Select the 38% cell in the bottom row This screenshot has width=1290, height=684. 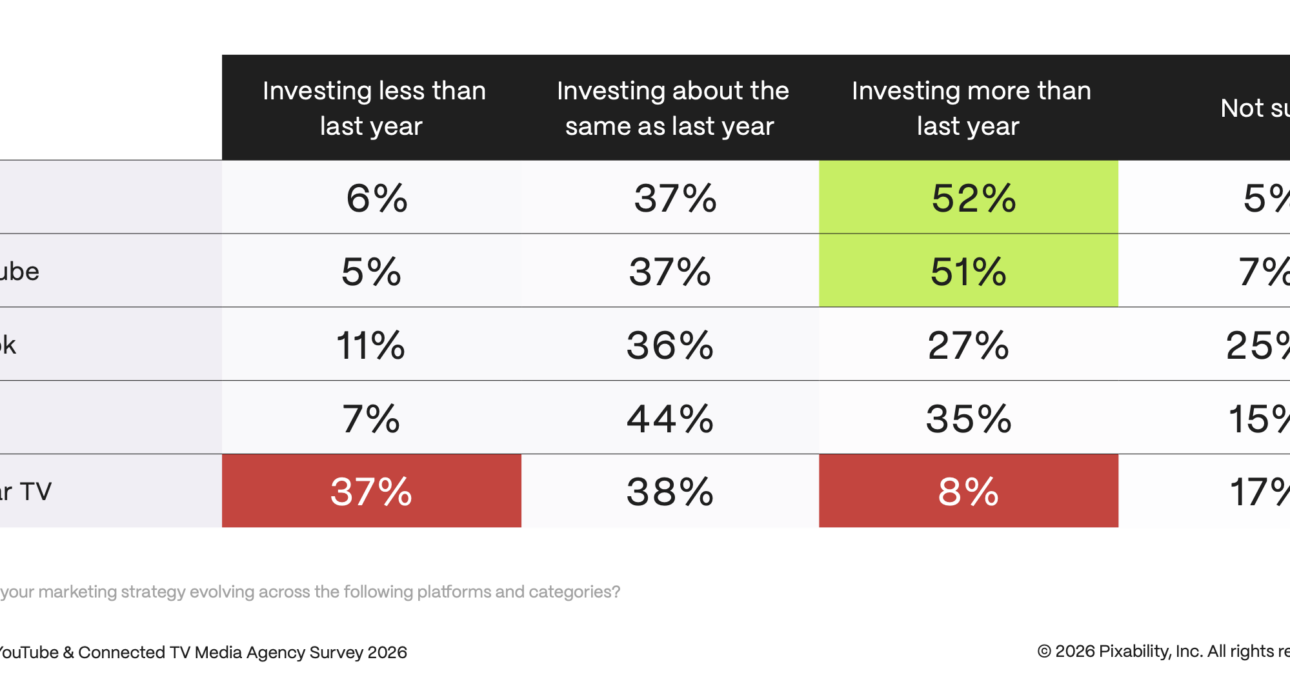[x=670, y=491]
